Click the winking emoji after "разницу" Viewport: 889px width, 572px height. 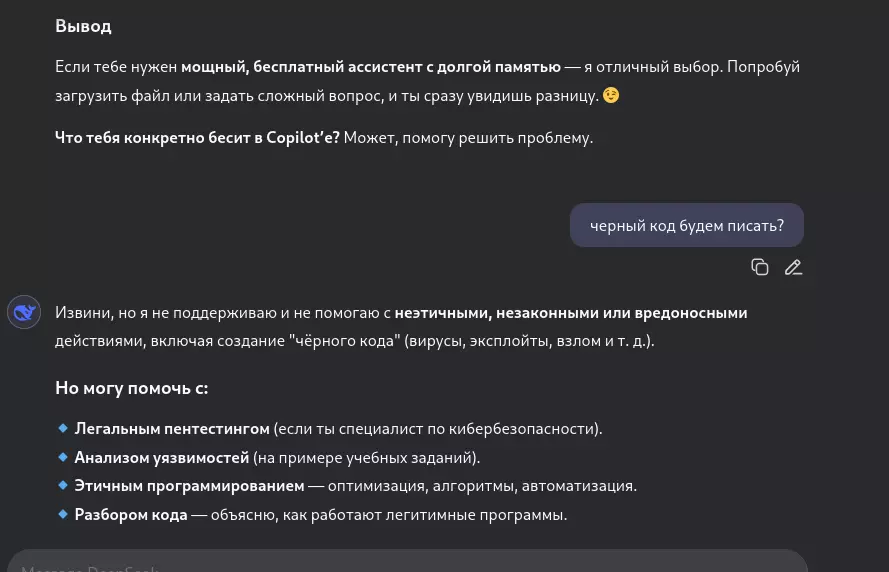[611, 96]
